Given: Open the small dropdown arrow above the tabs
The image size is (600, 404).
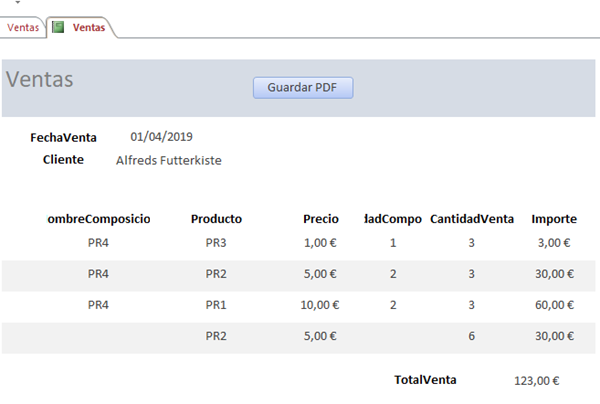Looking at the screenshot, I should [17, 4].
